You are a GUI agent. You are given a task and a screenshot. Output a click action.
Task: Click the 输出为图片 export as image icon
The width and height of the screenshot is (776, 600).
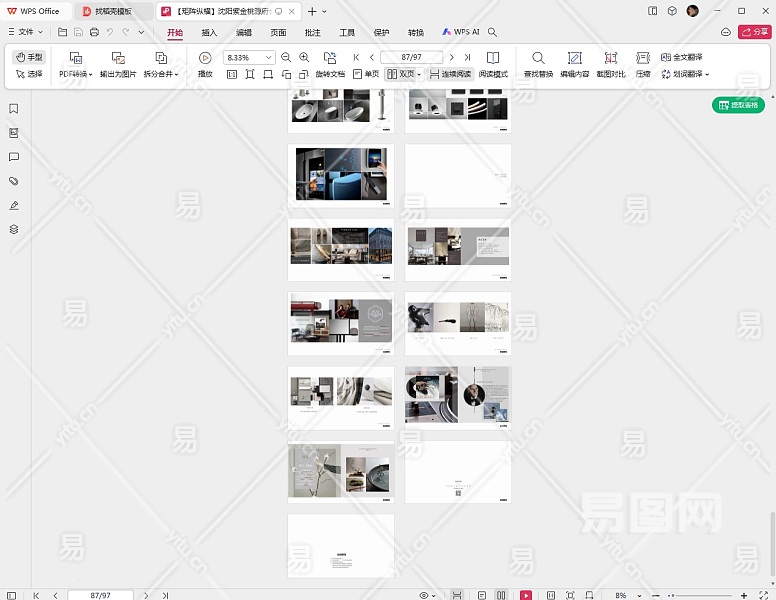(x=118, y=58)
